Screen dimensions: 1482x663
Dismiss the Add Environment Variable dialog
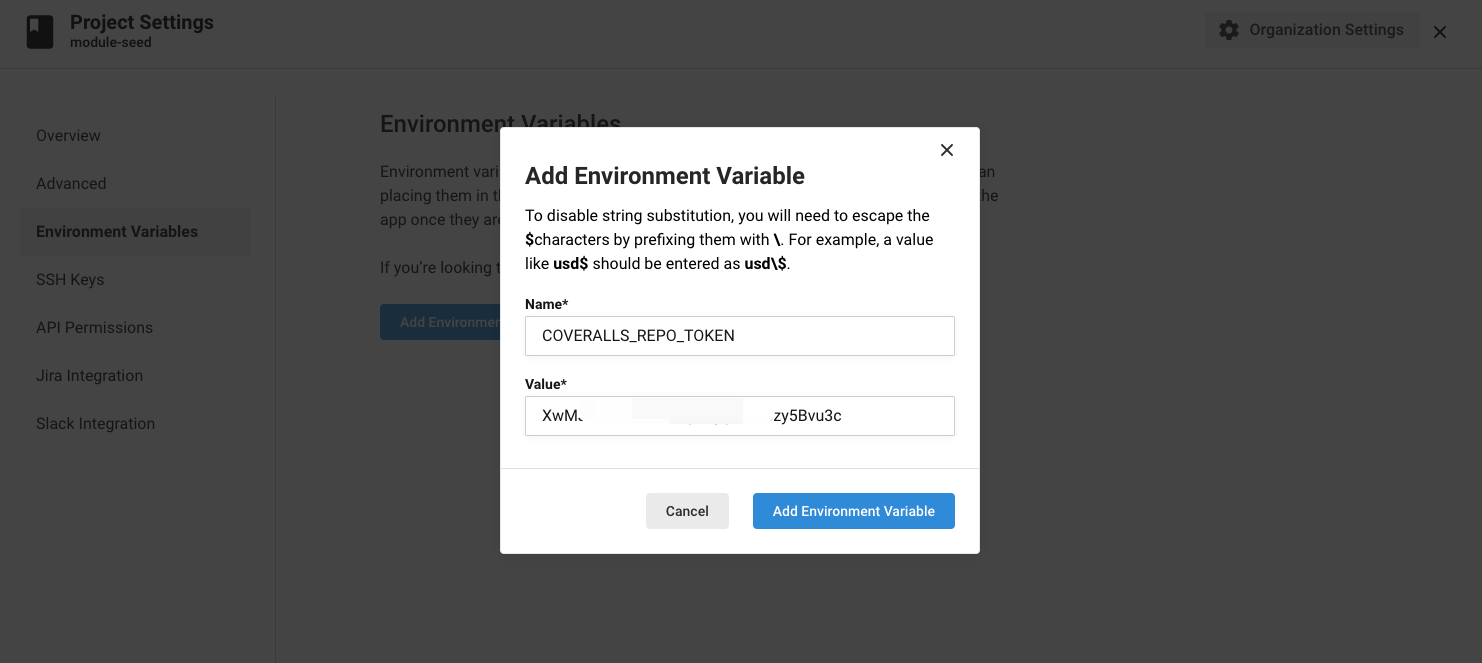click(947, 150)
